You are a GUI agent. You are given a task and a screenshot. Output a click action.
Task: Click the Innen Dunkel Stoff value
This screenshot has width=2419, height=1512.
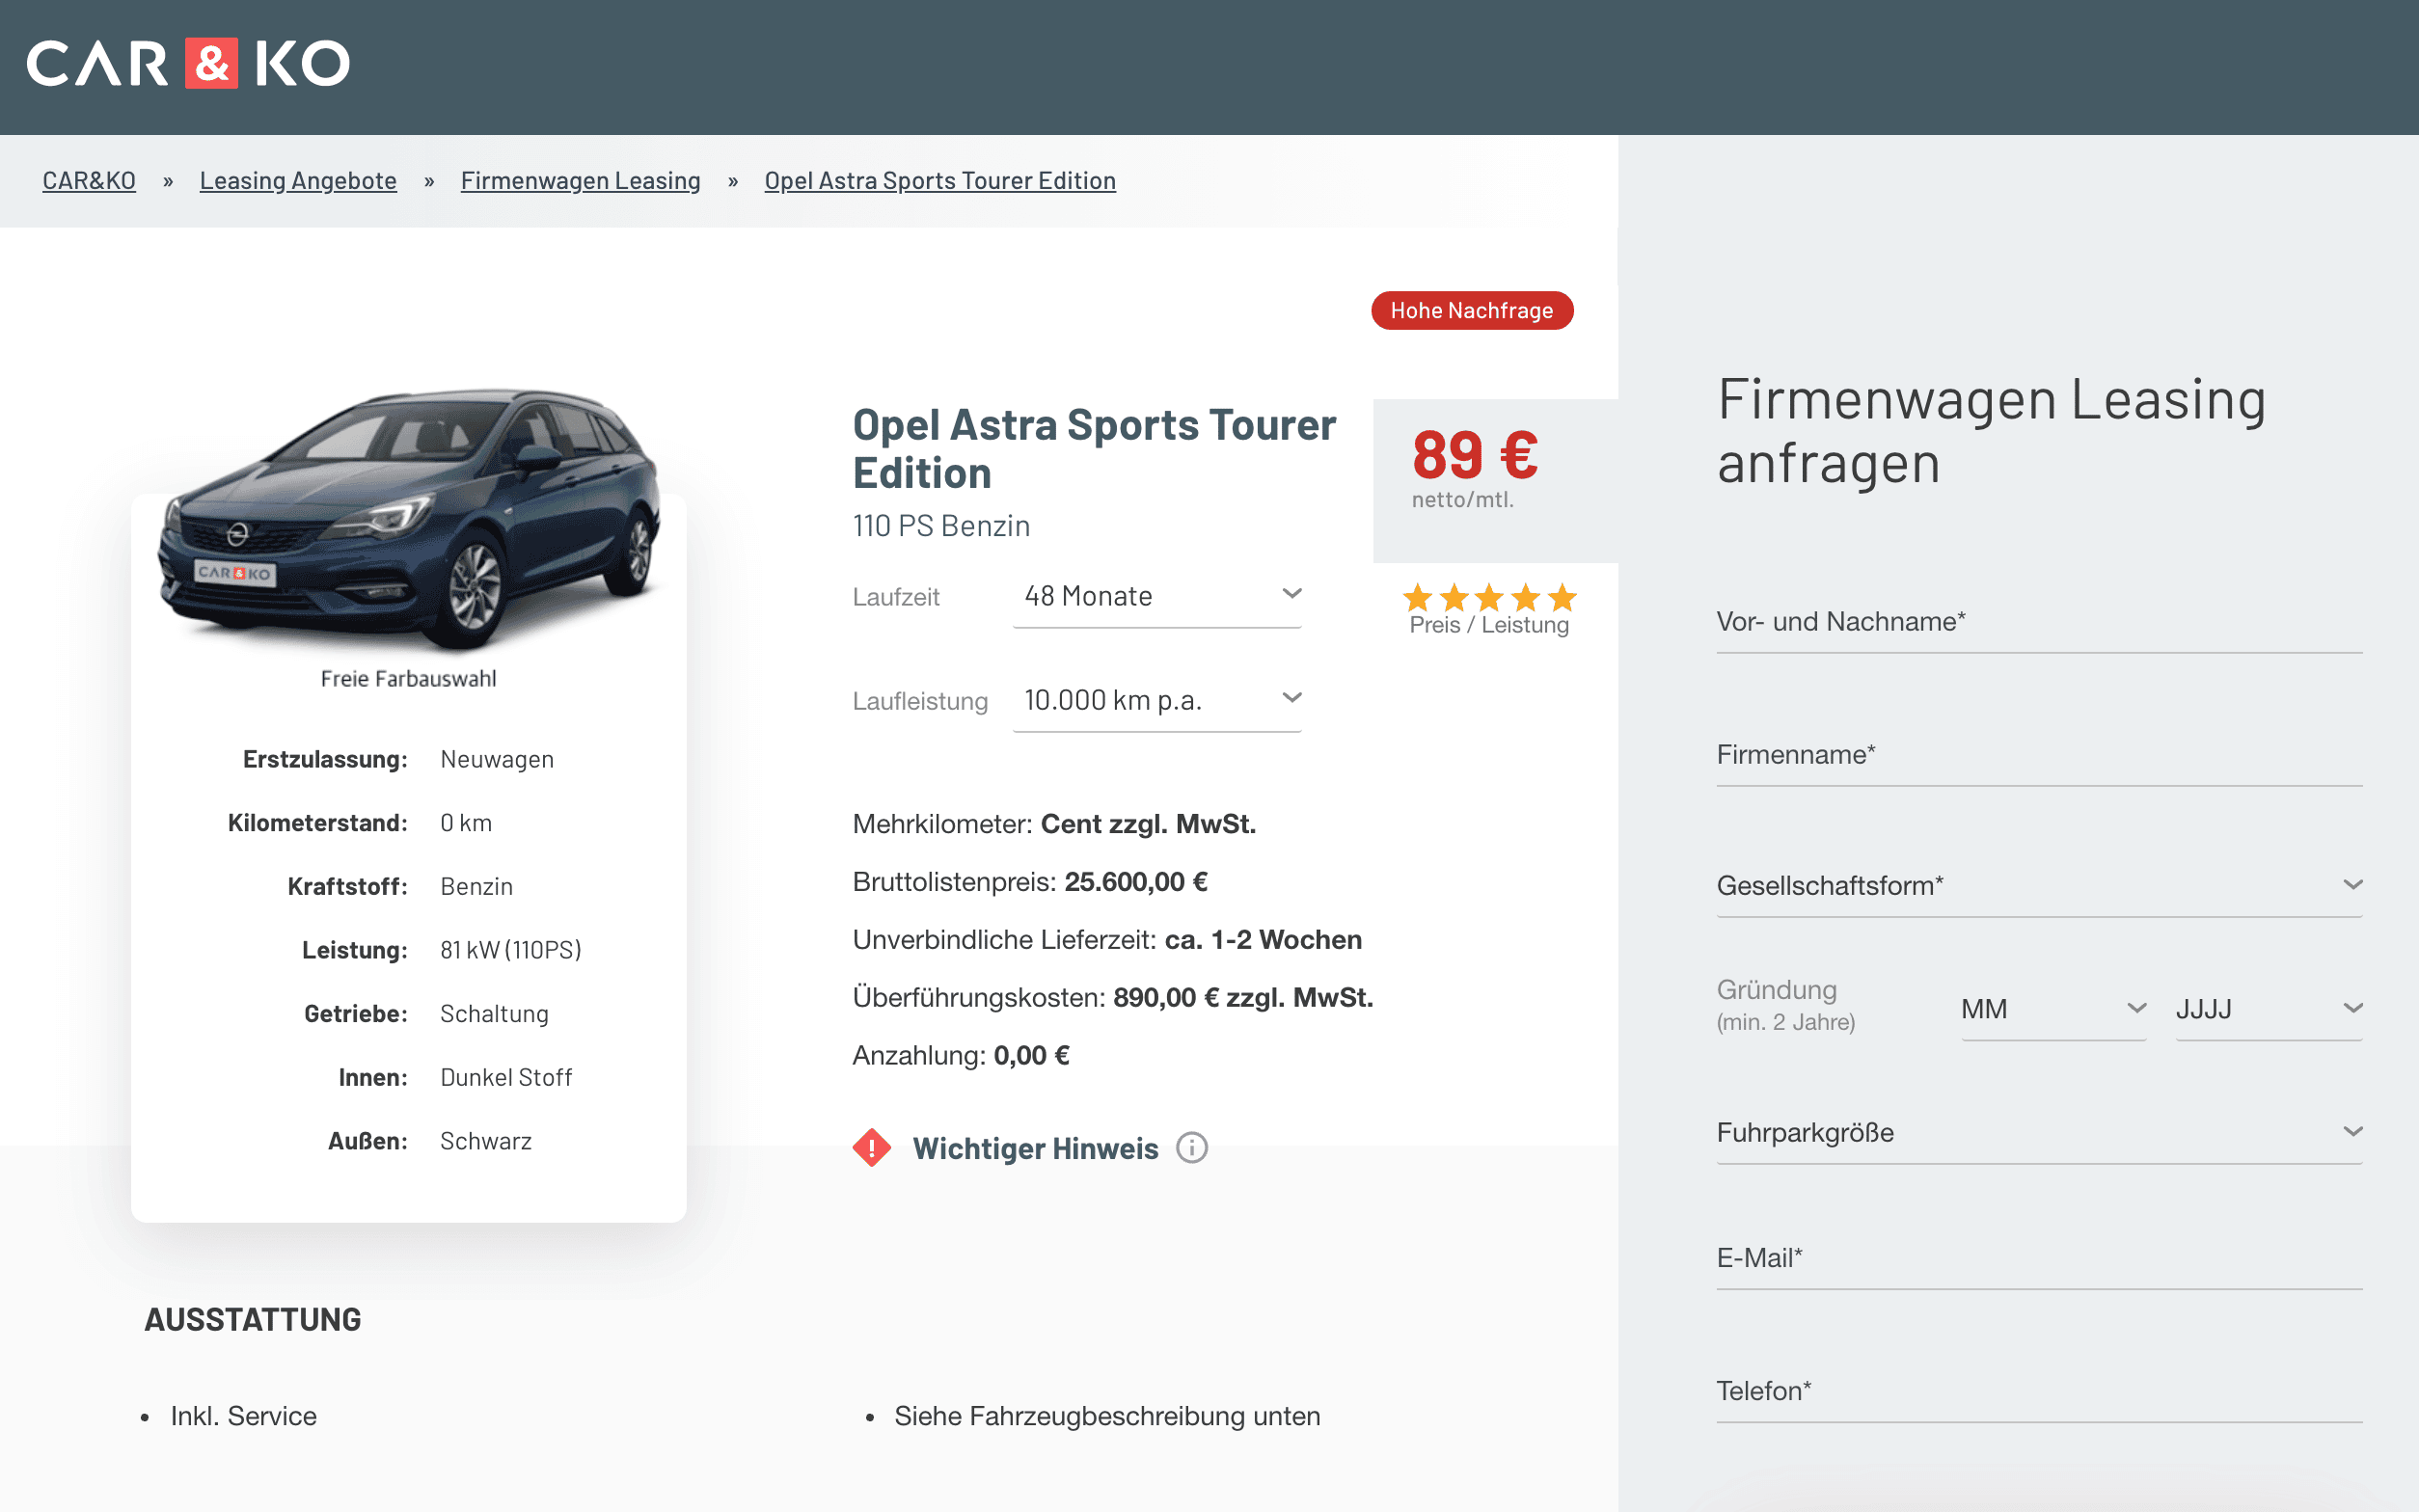tap(506, 1078)
